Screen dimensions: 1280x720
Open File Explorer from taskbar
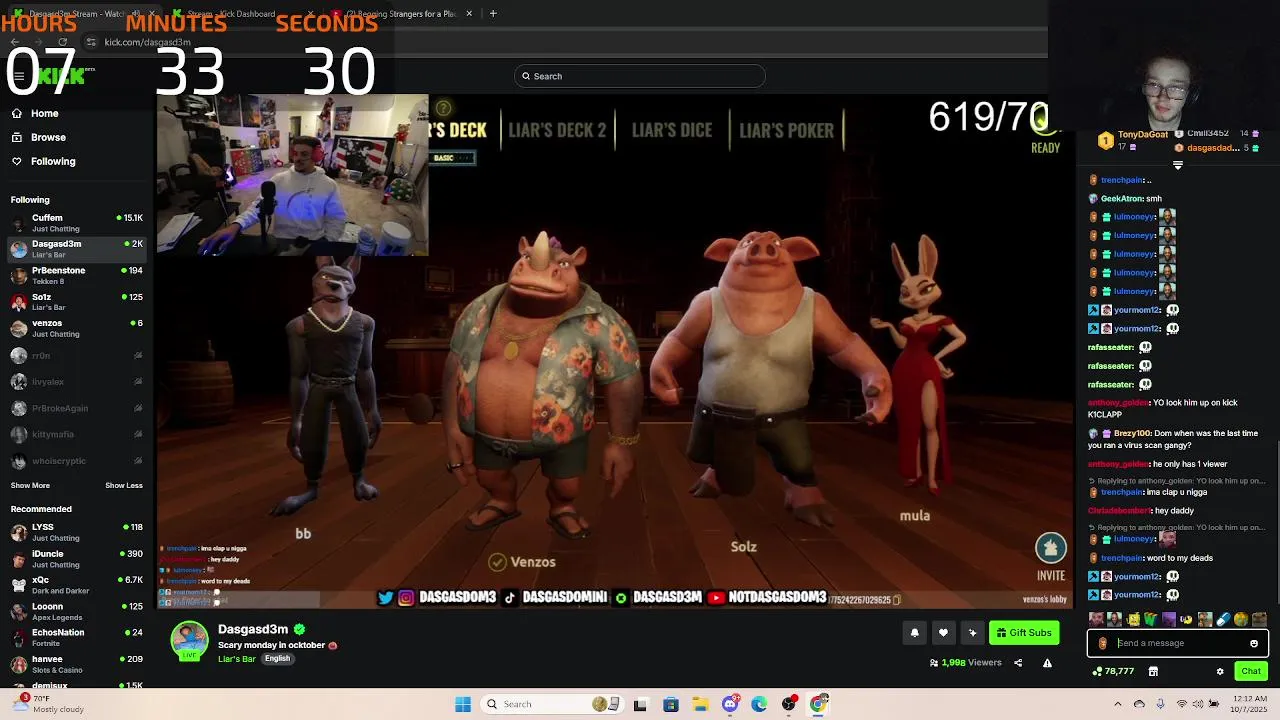coord(700,704)
